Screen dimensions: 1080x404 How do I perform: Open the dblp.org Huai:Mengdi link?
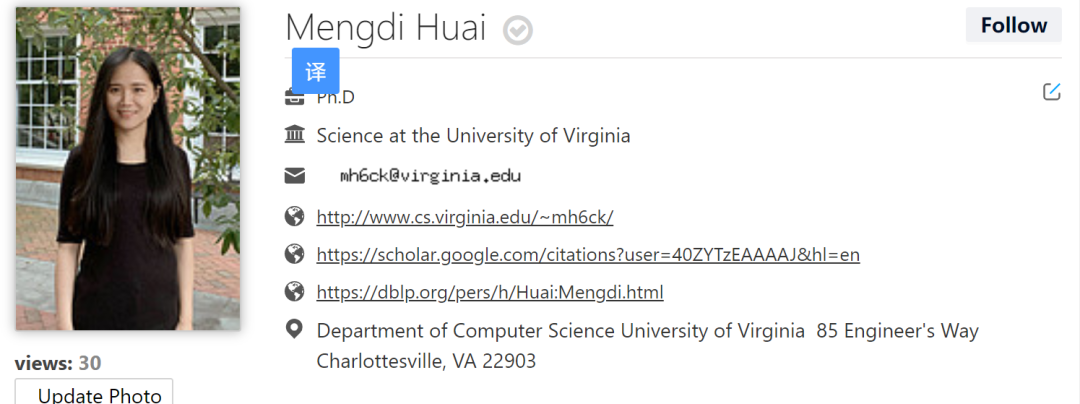point(490,293)
